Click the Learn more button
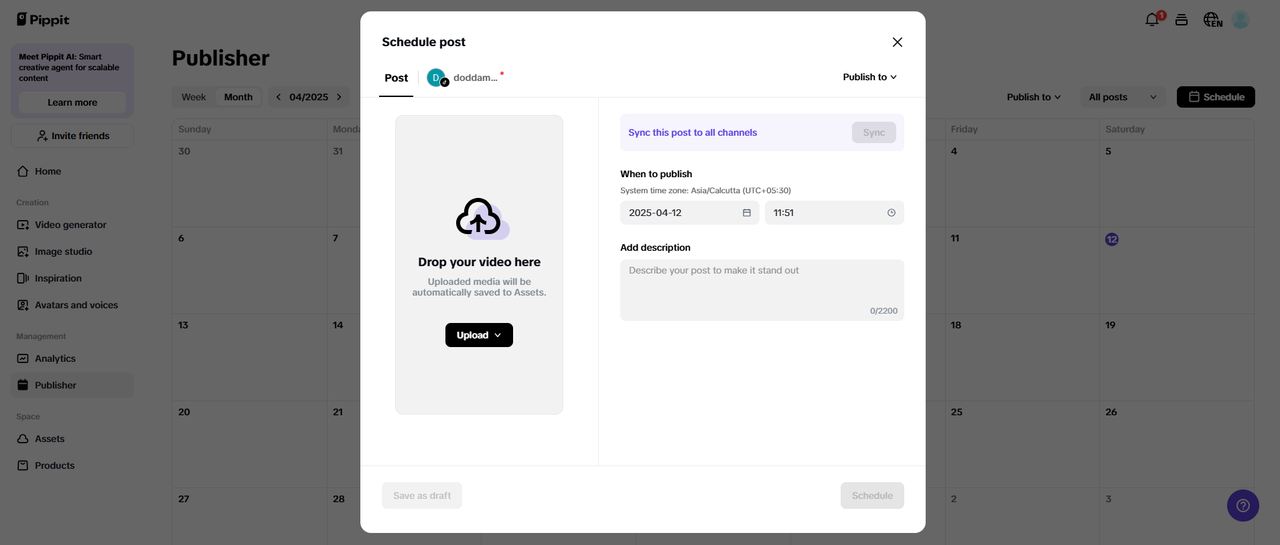The image size is (1280, 545). 72,102
